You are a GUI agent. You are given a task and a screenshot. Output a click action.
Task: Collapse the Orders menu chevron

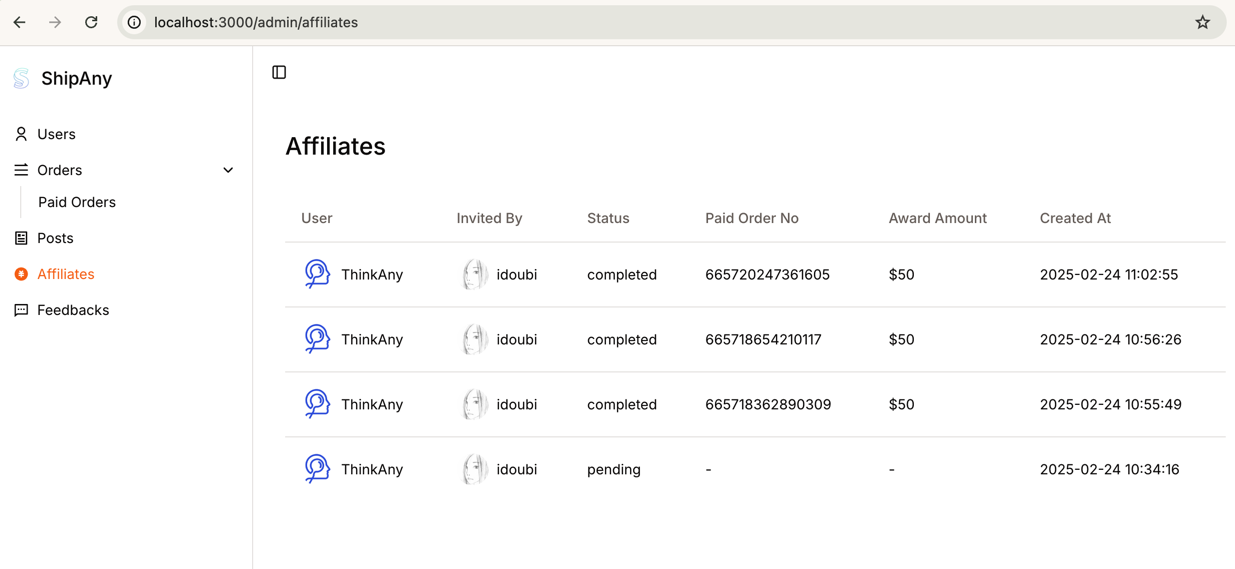(x=228, y=170)
